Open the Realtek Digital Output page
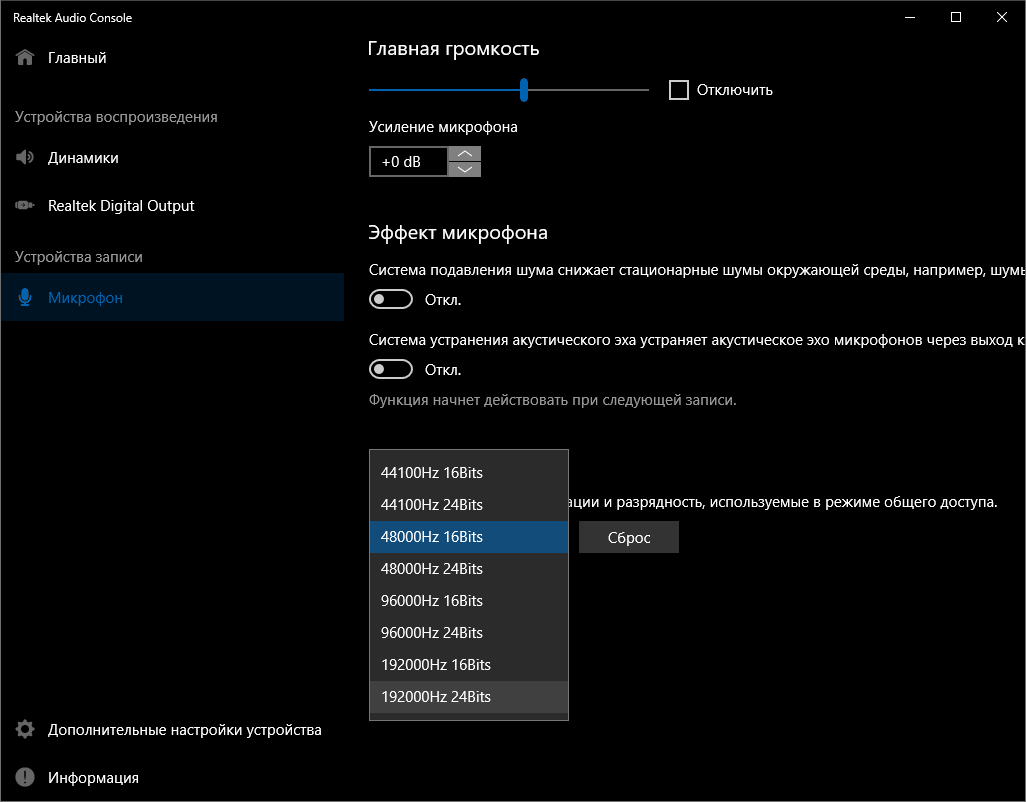This screenshot has width=1026, height=802. point(121,206)
